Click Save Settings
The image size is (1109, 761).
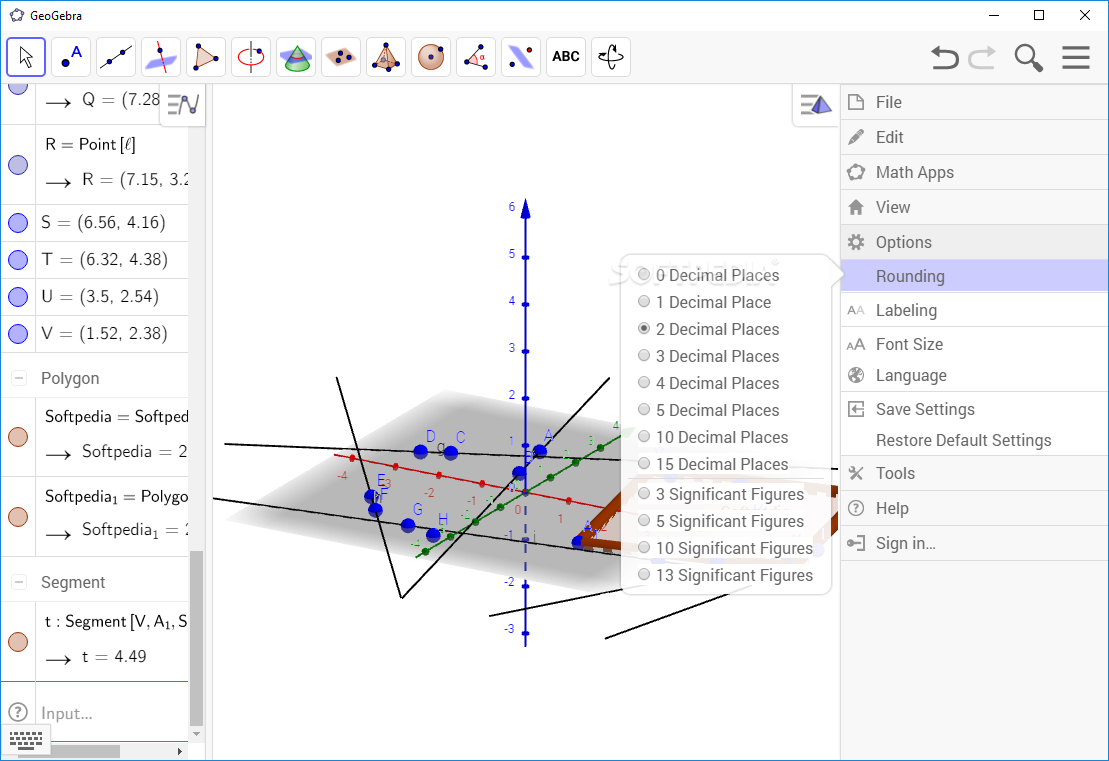(x=975, y=409)
